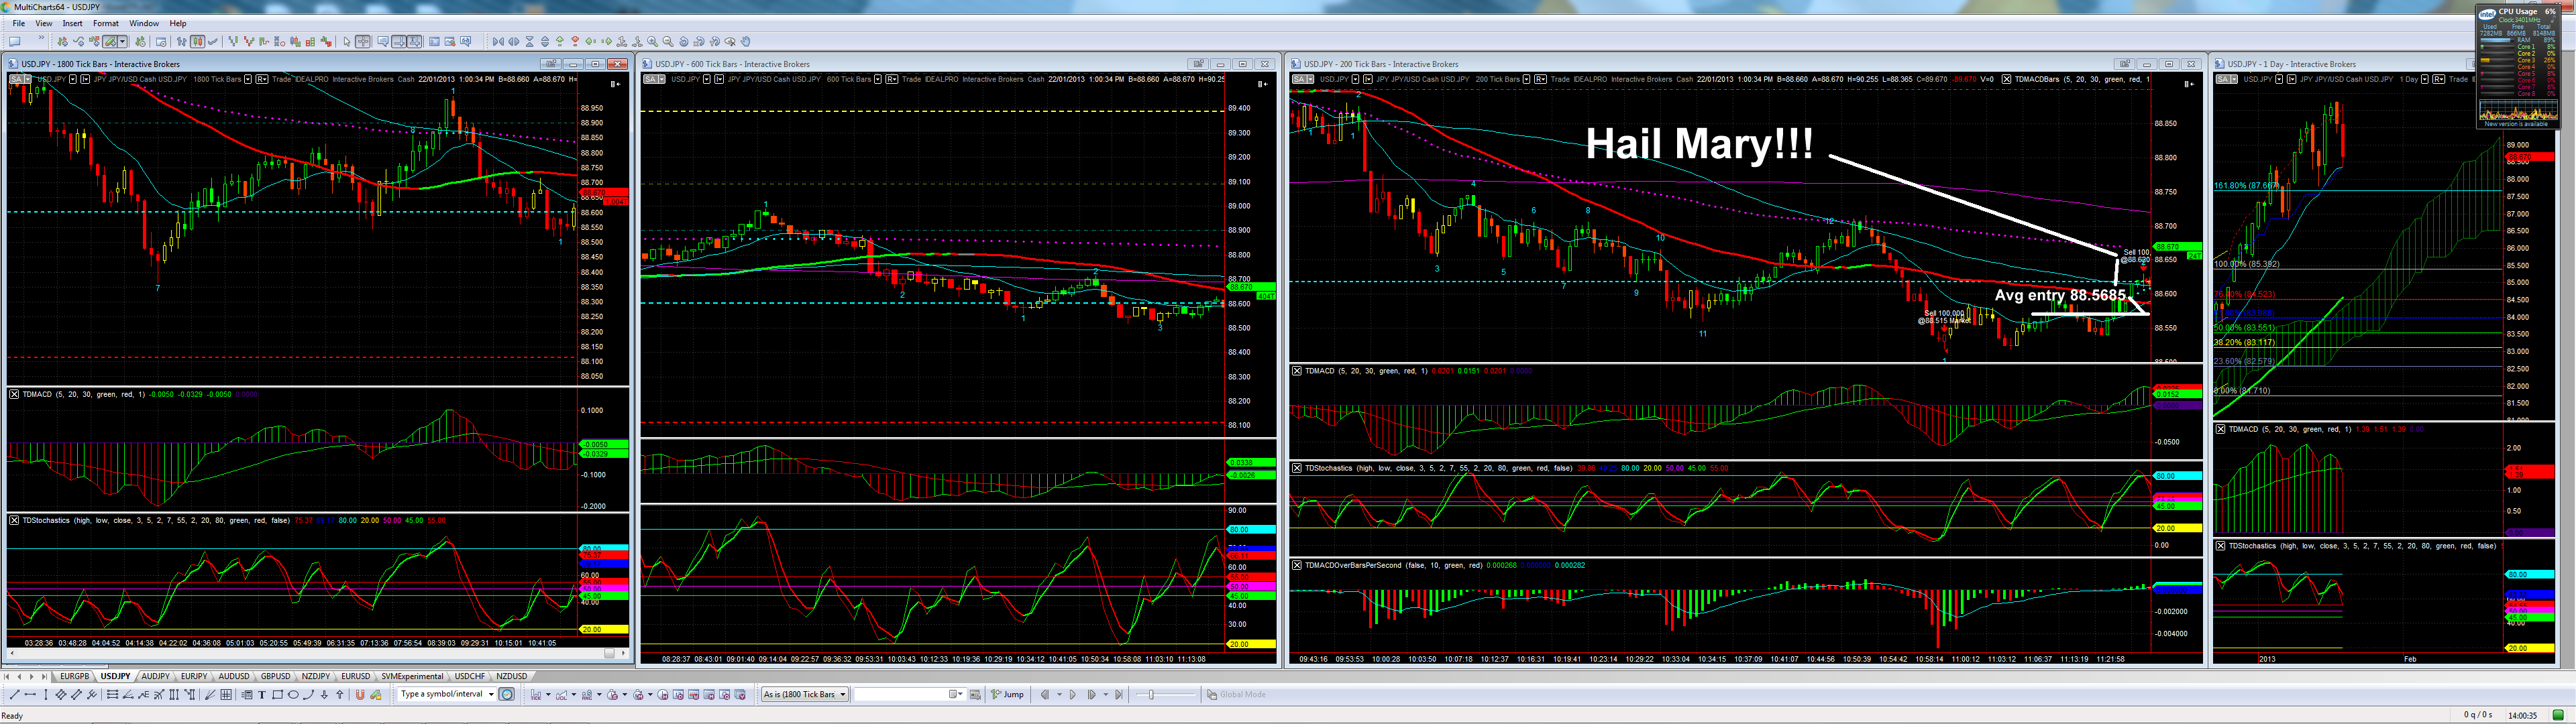Image resolution: width=2576 pixels, height=724 pixels.
Task: Toggle TDMACD status box in 200 Tick chart
Action: click(1297, 371)
